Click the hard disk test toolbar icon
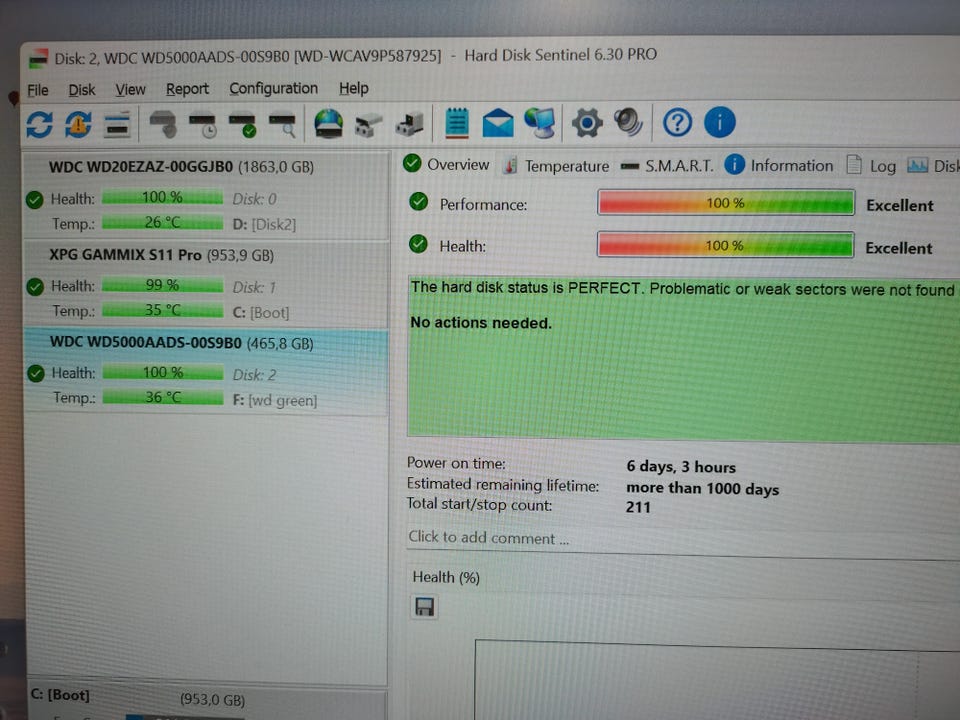Viewport: 960px width, 720px height. pyautogui.click(x=163, y=124)
